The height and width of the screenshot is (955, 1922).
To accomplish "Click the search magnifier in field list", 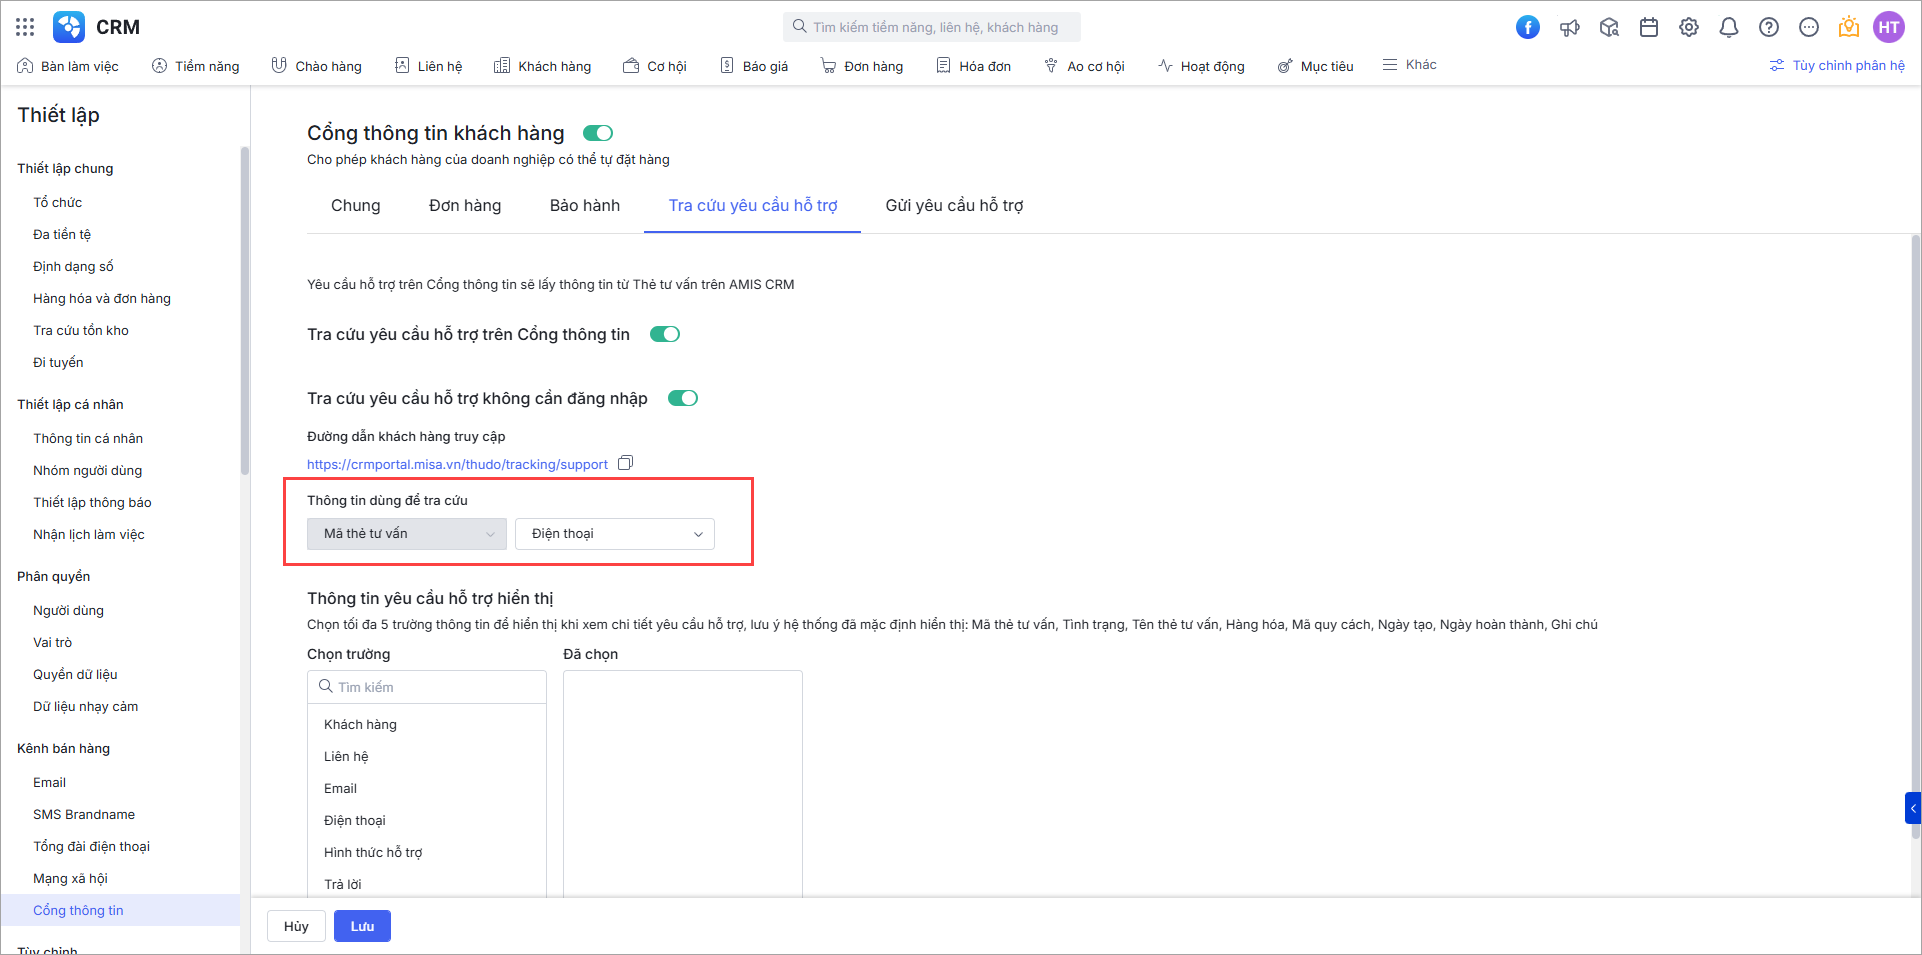I will coord(325,686).
